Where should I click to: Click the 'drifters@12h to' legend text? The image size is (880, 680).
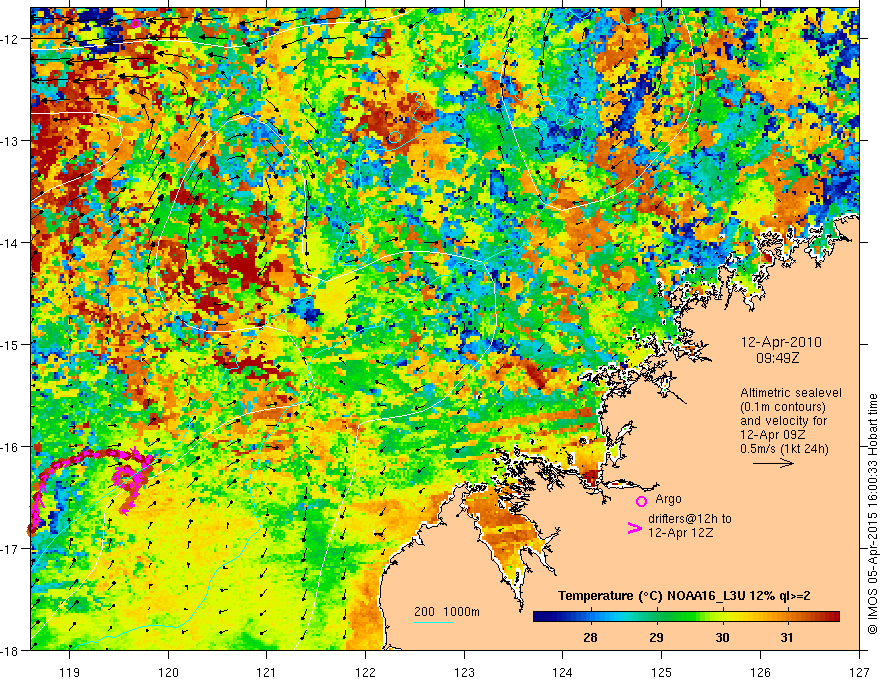tap(690, 519)
